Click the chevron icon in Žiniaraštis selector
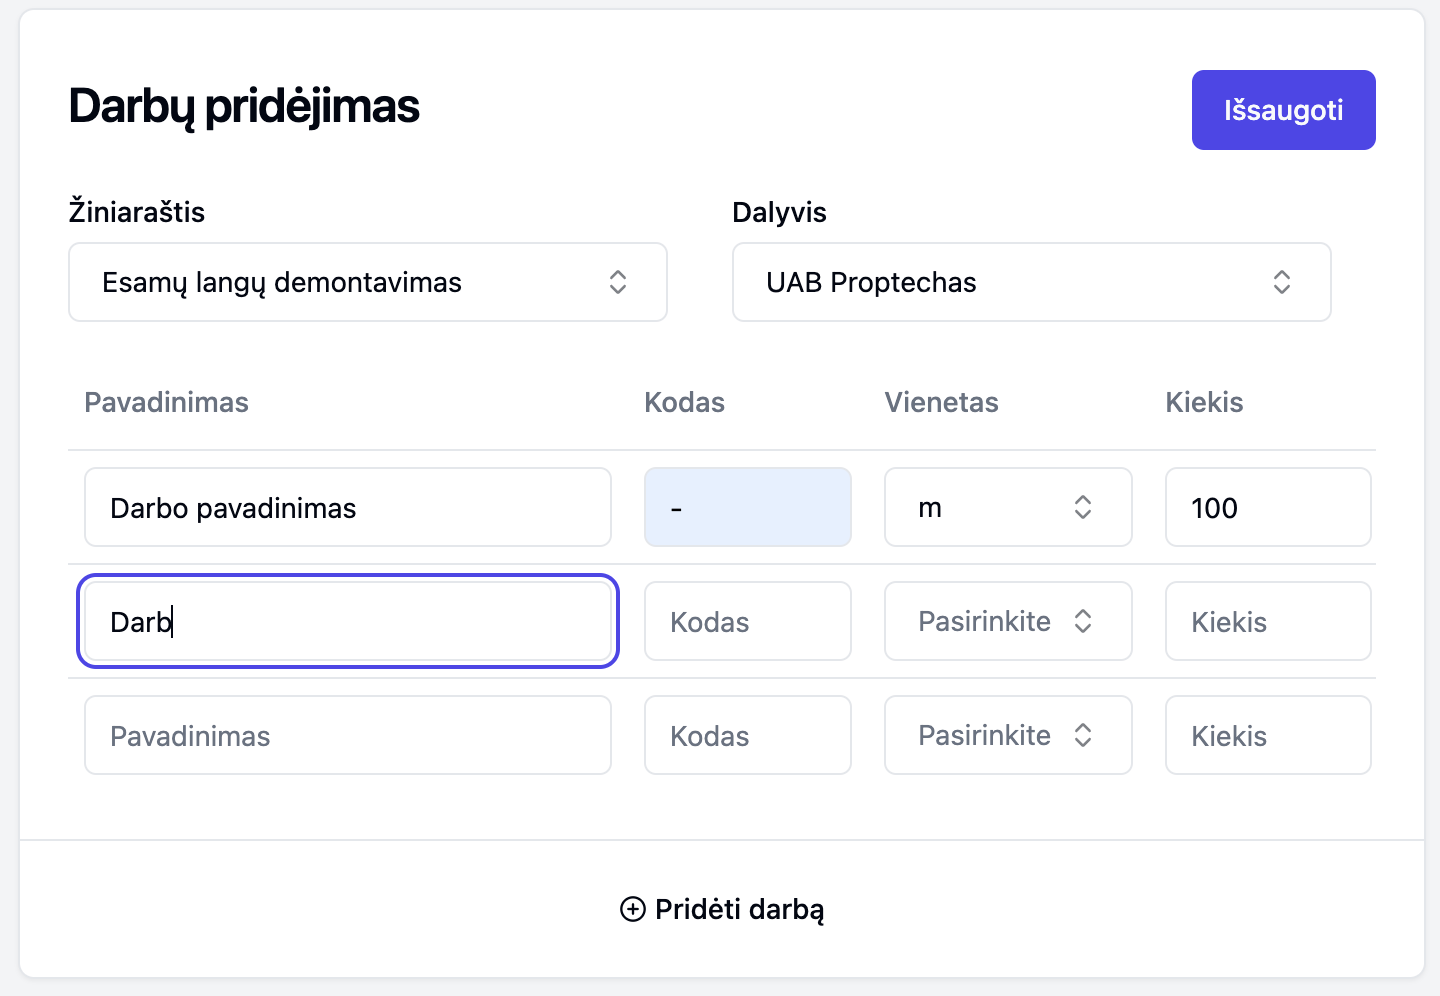Screen dimensions: 1440x996 [618, 282]
